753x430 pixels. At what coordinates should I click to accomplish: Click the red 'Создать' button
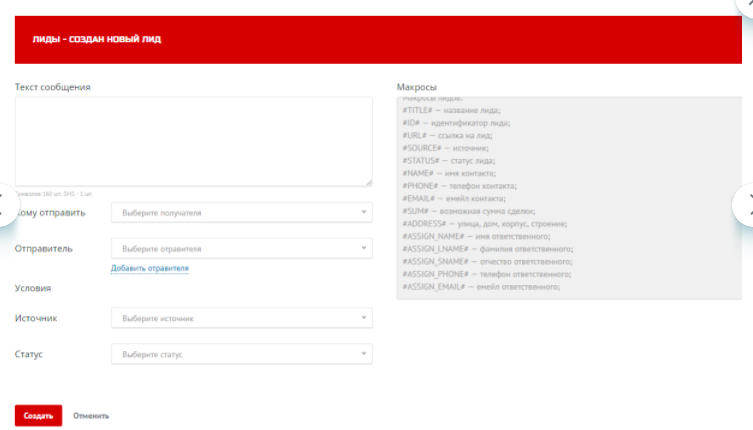coord(38,416)
